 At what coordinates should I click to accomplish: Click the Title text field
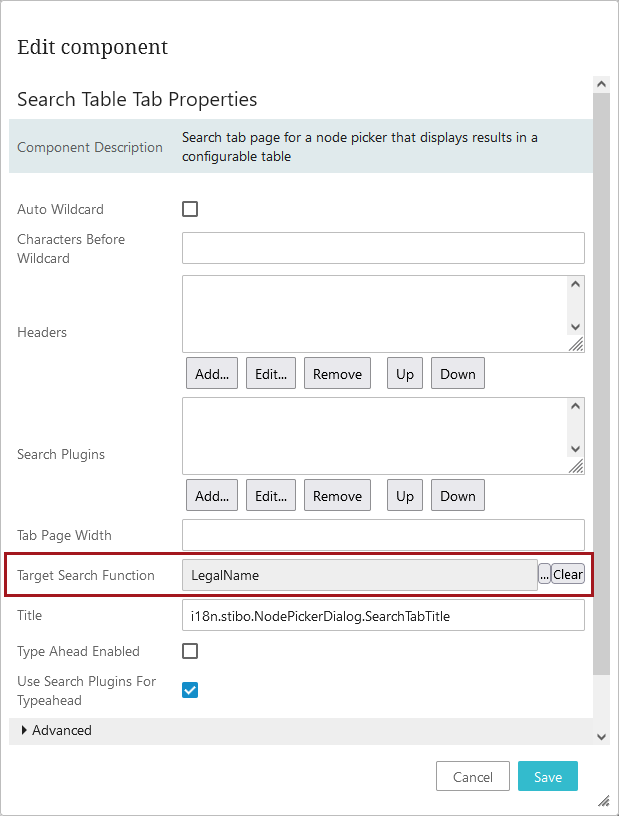pos(383,616)
